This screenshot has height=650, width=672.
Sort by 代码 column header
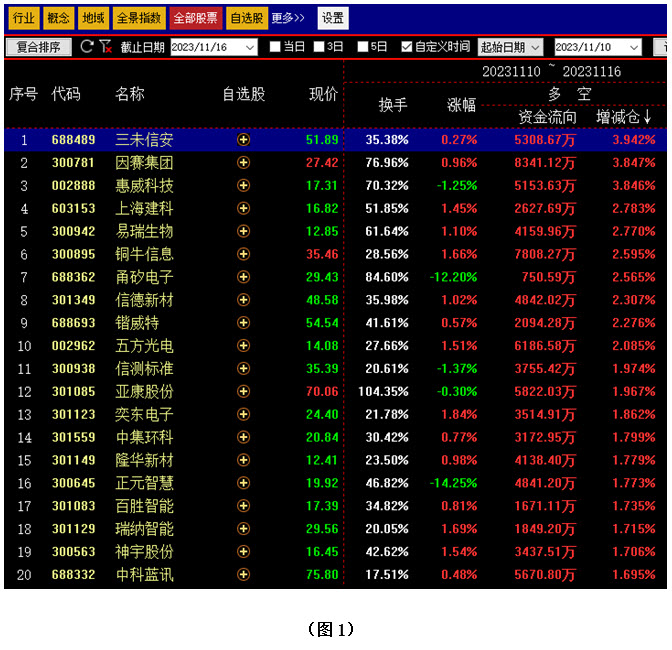(x=66, y=94)
